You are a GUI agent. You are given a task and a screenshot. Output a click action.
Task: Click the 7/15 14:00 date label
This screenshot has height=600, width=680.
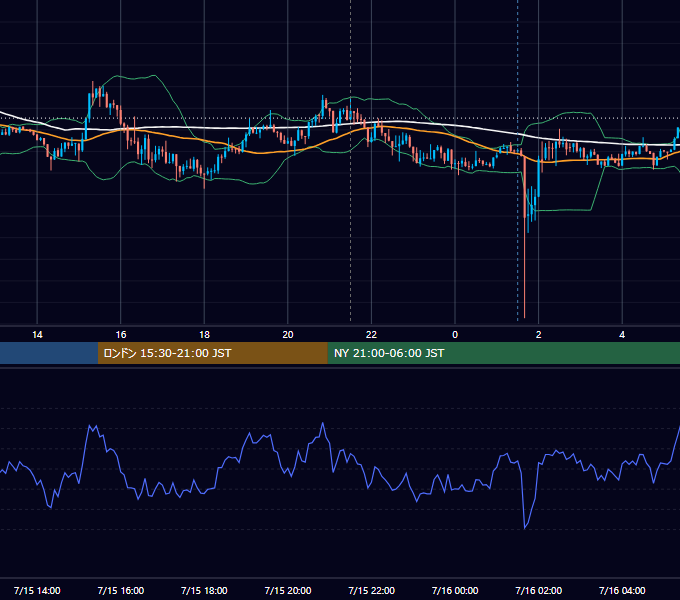point(37,590)
